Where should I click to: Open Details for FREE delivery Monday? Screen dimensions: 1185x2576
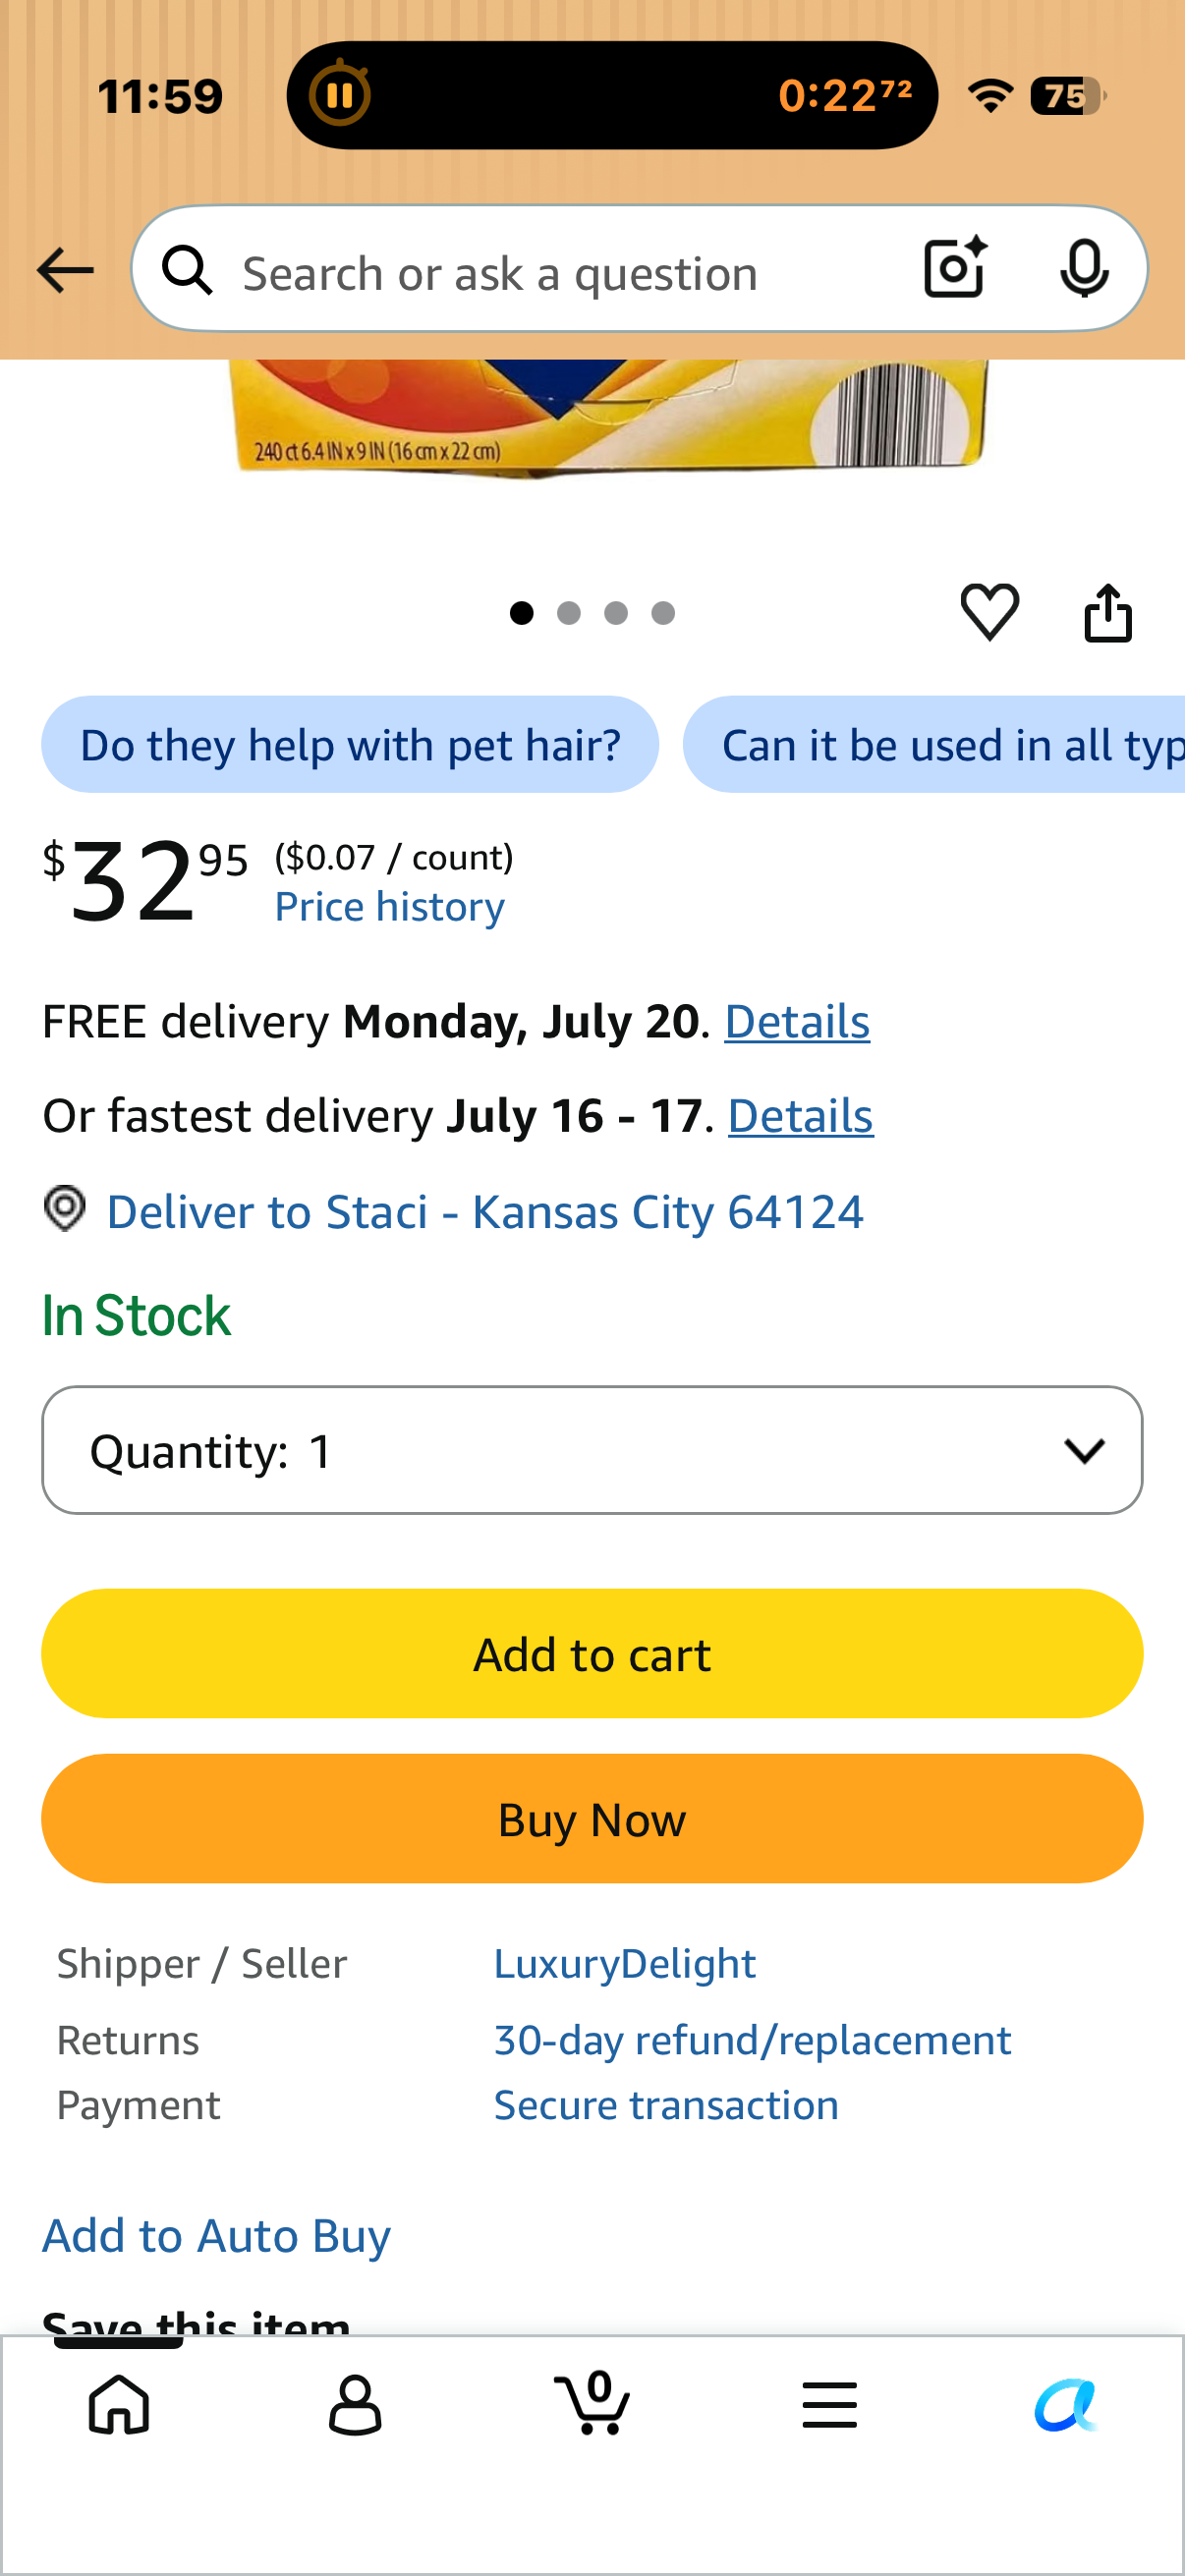point(797,1021)
